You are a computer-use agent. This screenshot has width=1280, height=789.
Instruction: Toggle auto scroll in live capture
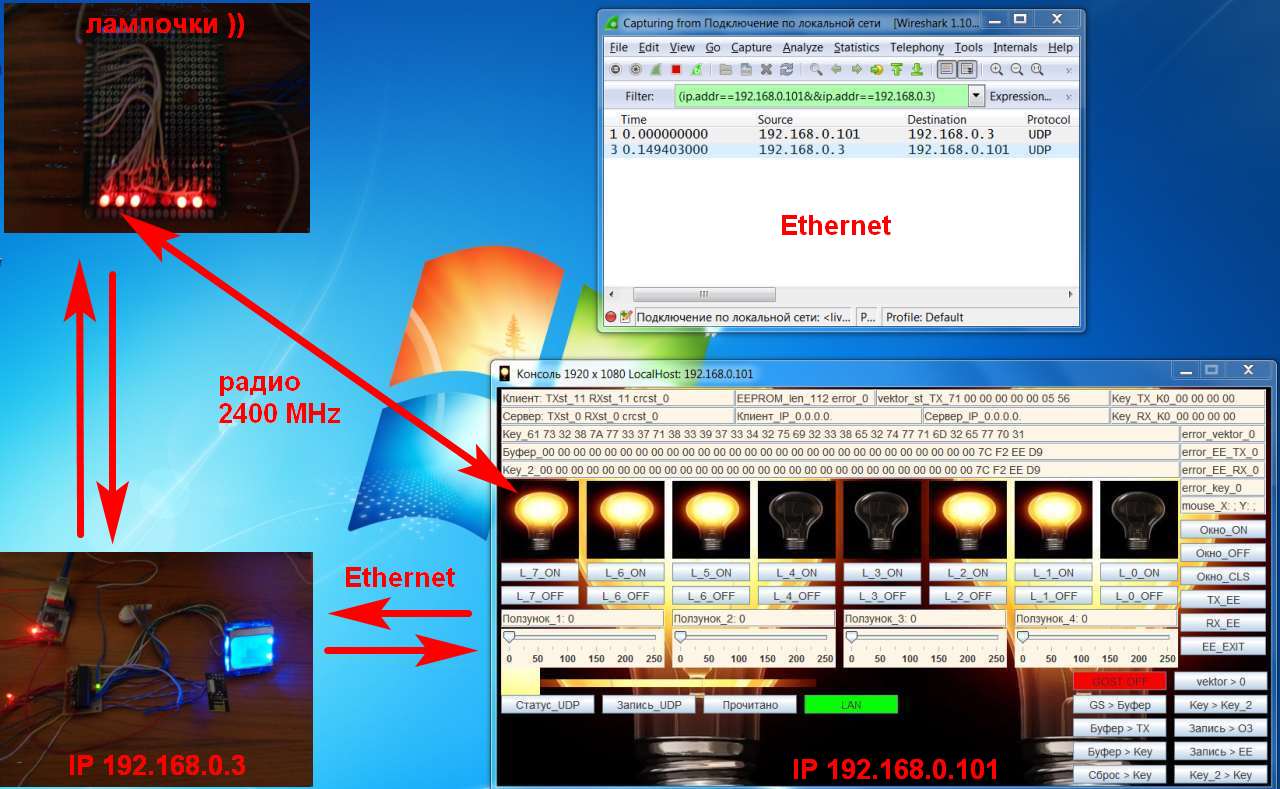tap(967, 70)
